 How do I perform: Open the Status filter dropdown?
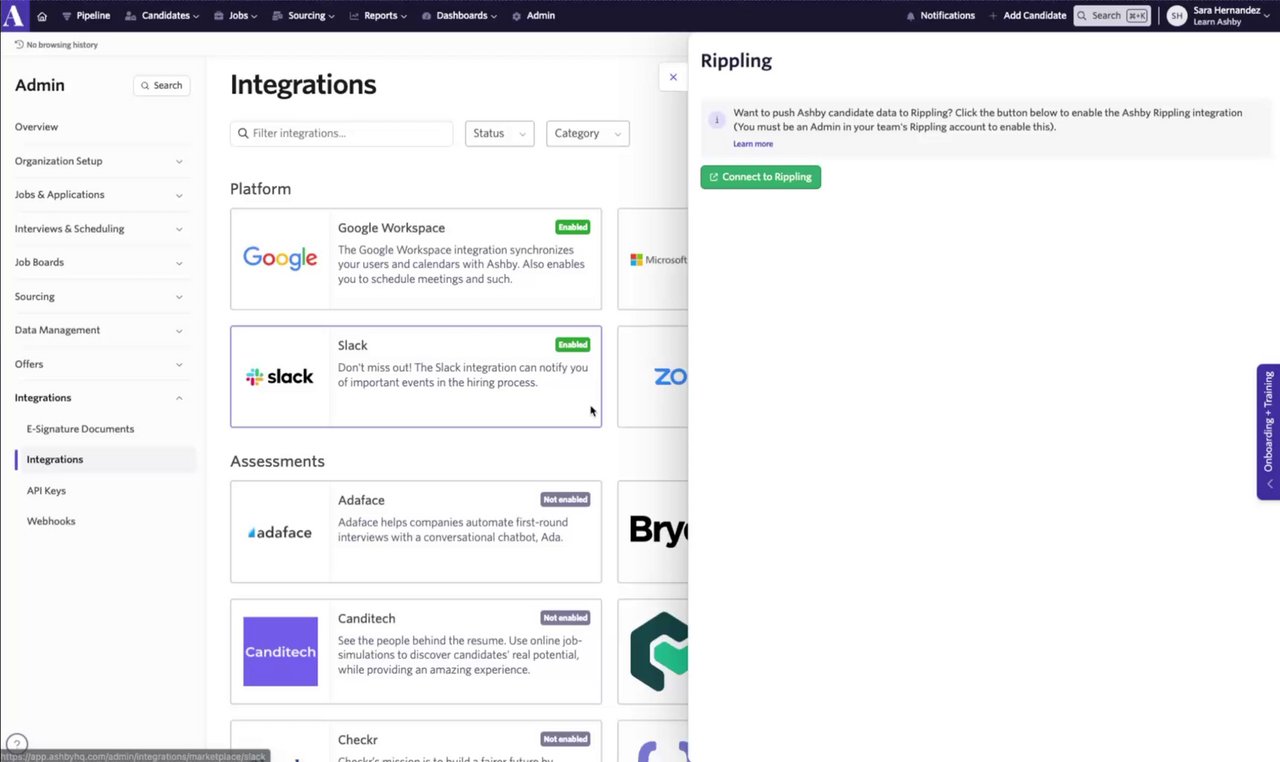pyautogui.click(x=499, y=134)
